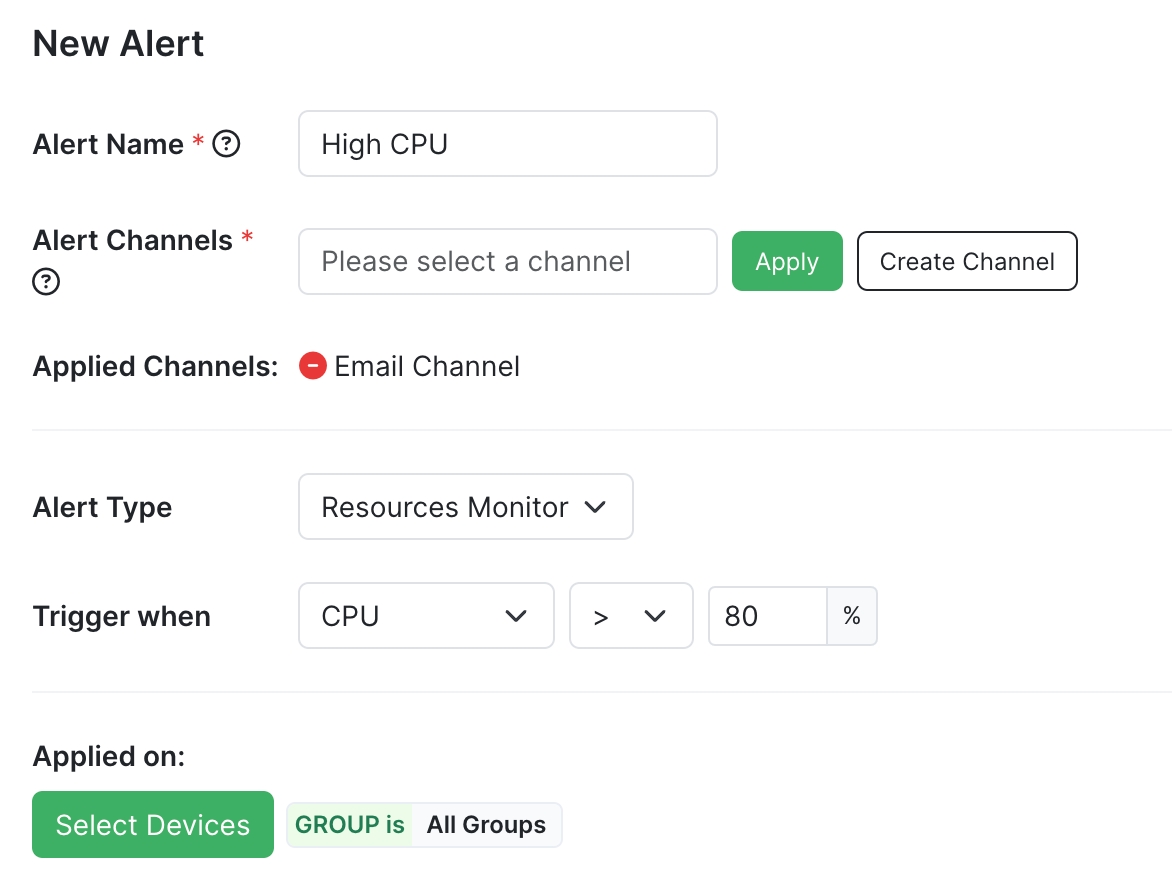Open the CPU metric dropdown
This screenshot has width=1172, height=880.
point(426,616)
